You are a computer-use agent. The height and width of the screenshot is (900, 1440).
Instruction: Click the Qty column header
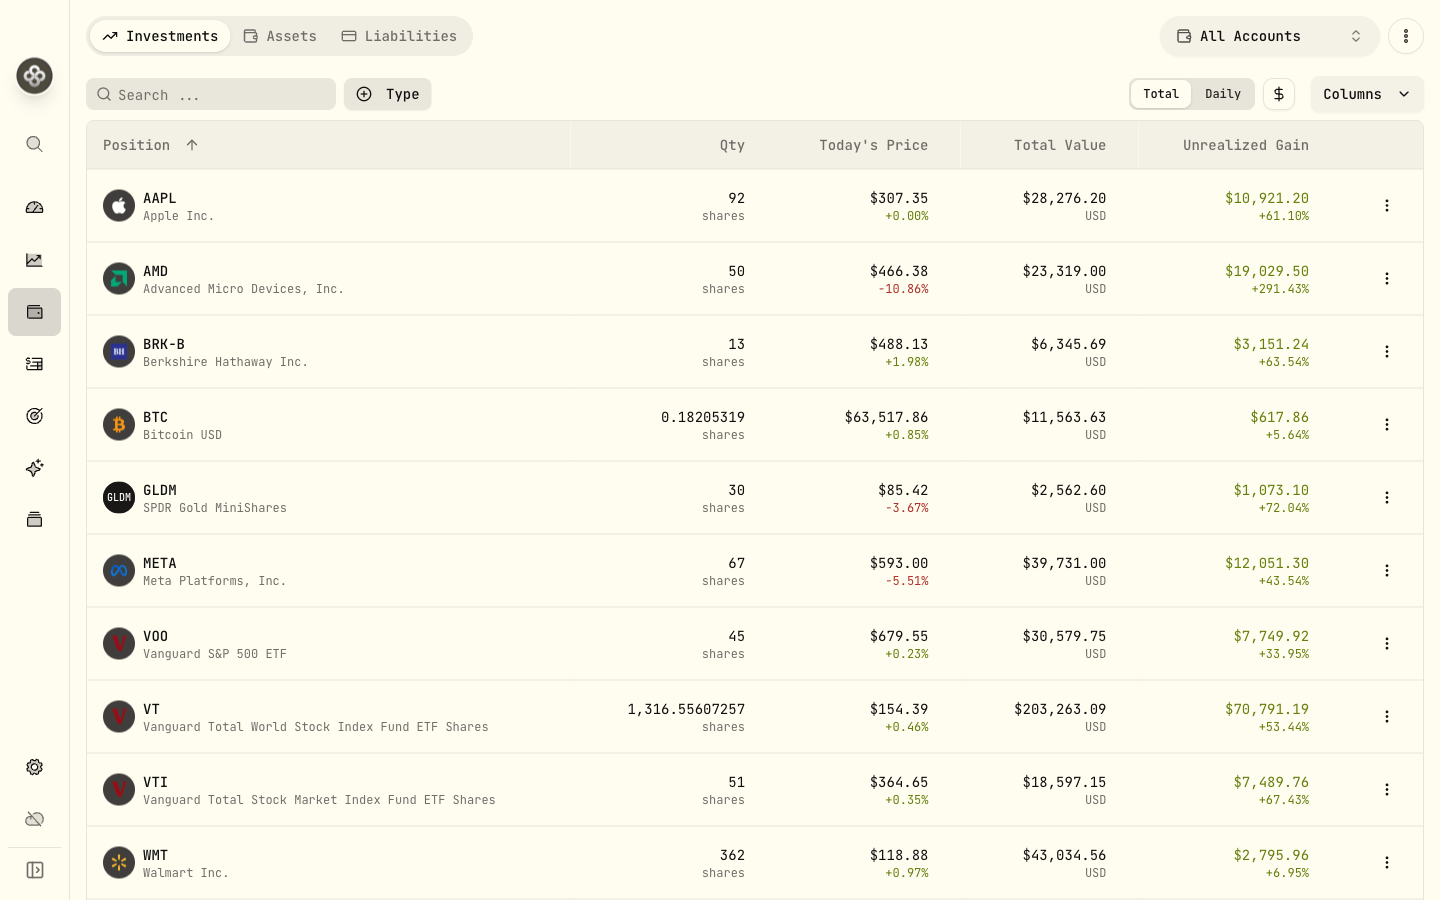click(x=732, y=145)
